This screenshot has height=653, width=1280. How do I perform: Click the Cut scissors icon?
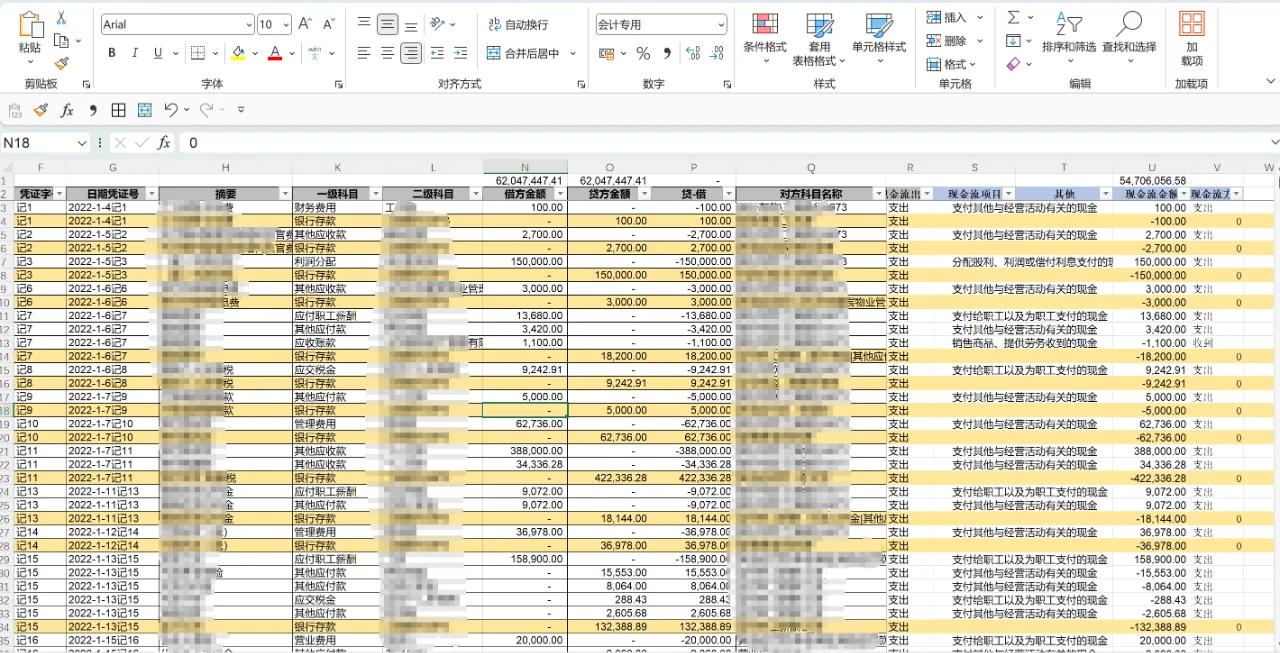click(x=61, y=18)
